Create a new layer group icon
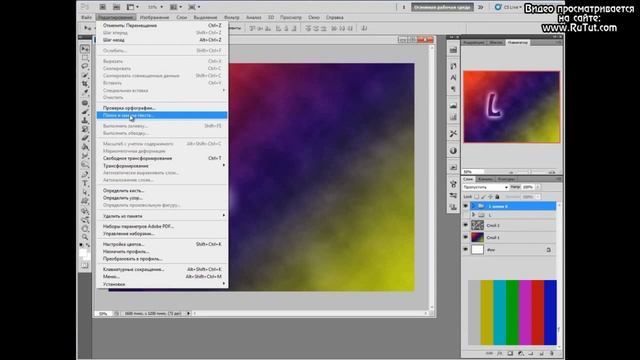 [x=531, y=353]
